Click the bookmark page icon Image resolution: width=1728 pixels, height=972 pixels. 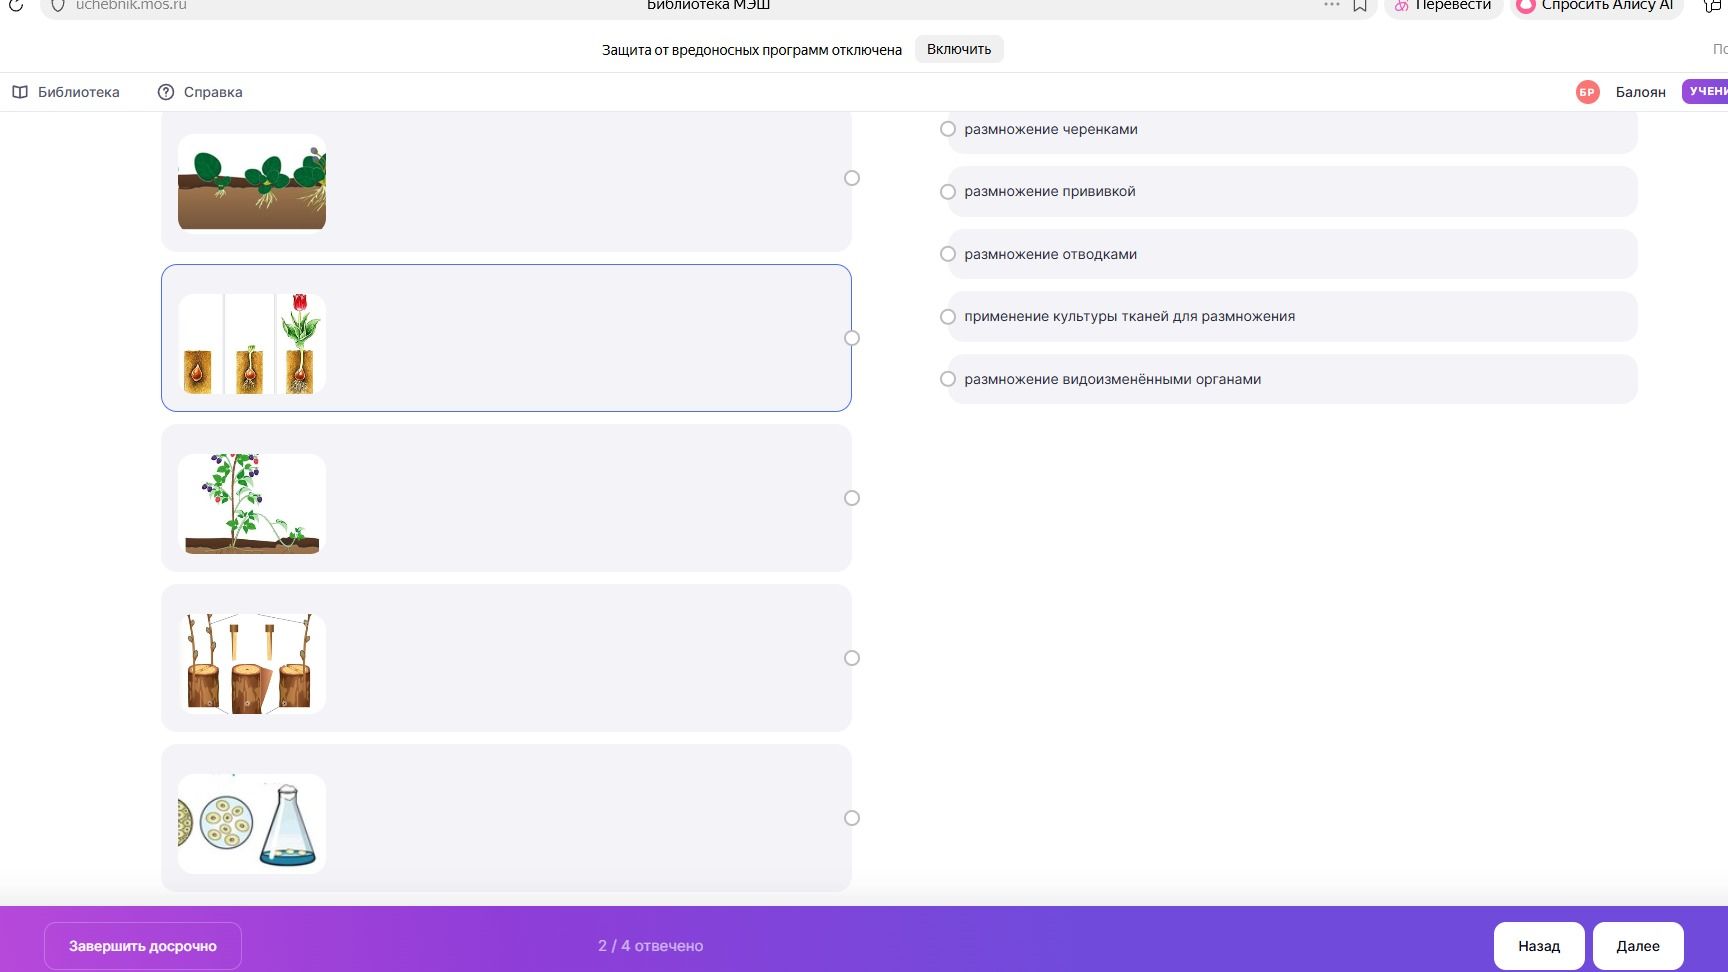[1360, 5]
